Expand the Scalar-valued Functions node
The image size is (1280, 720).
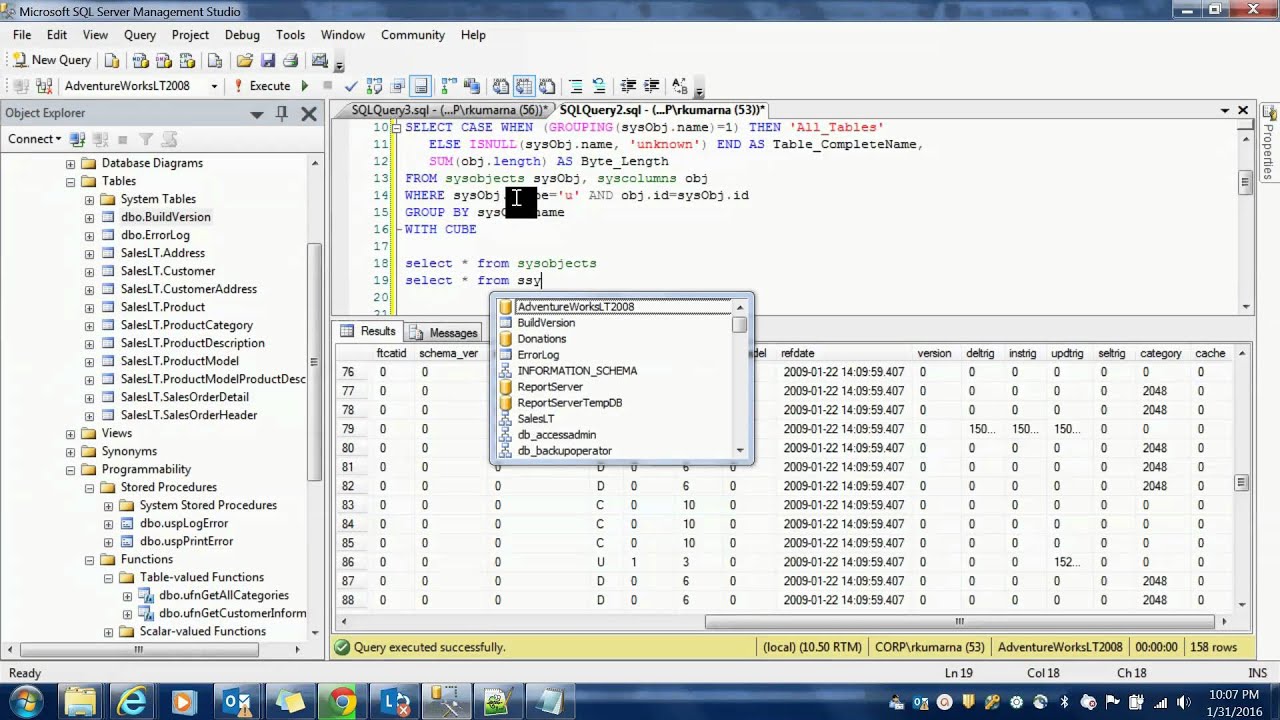point(108,631)
